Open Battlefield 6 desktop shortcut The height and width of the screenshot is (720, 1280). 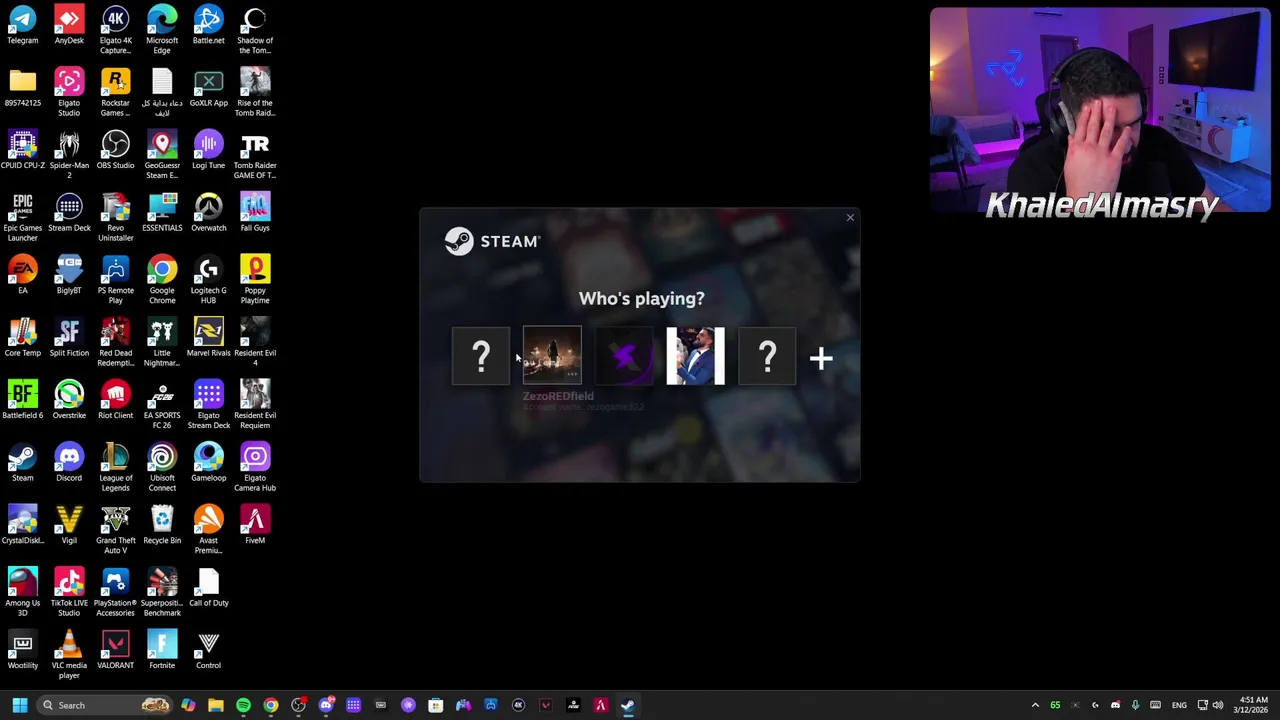(22, 401)
